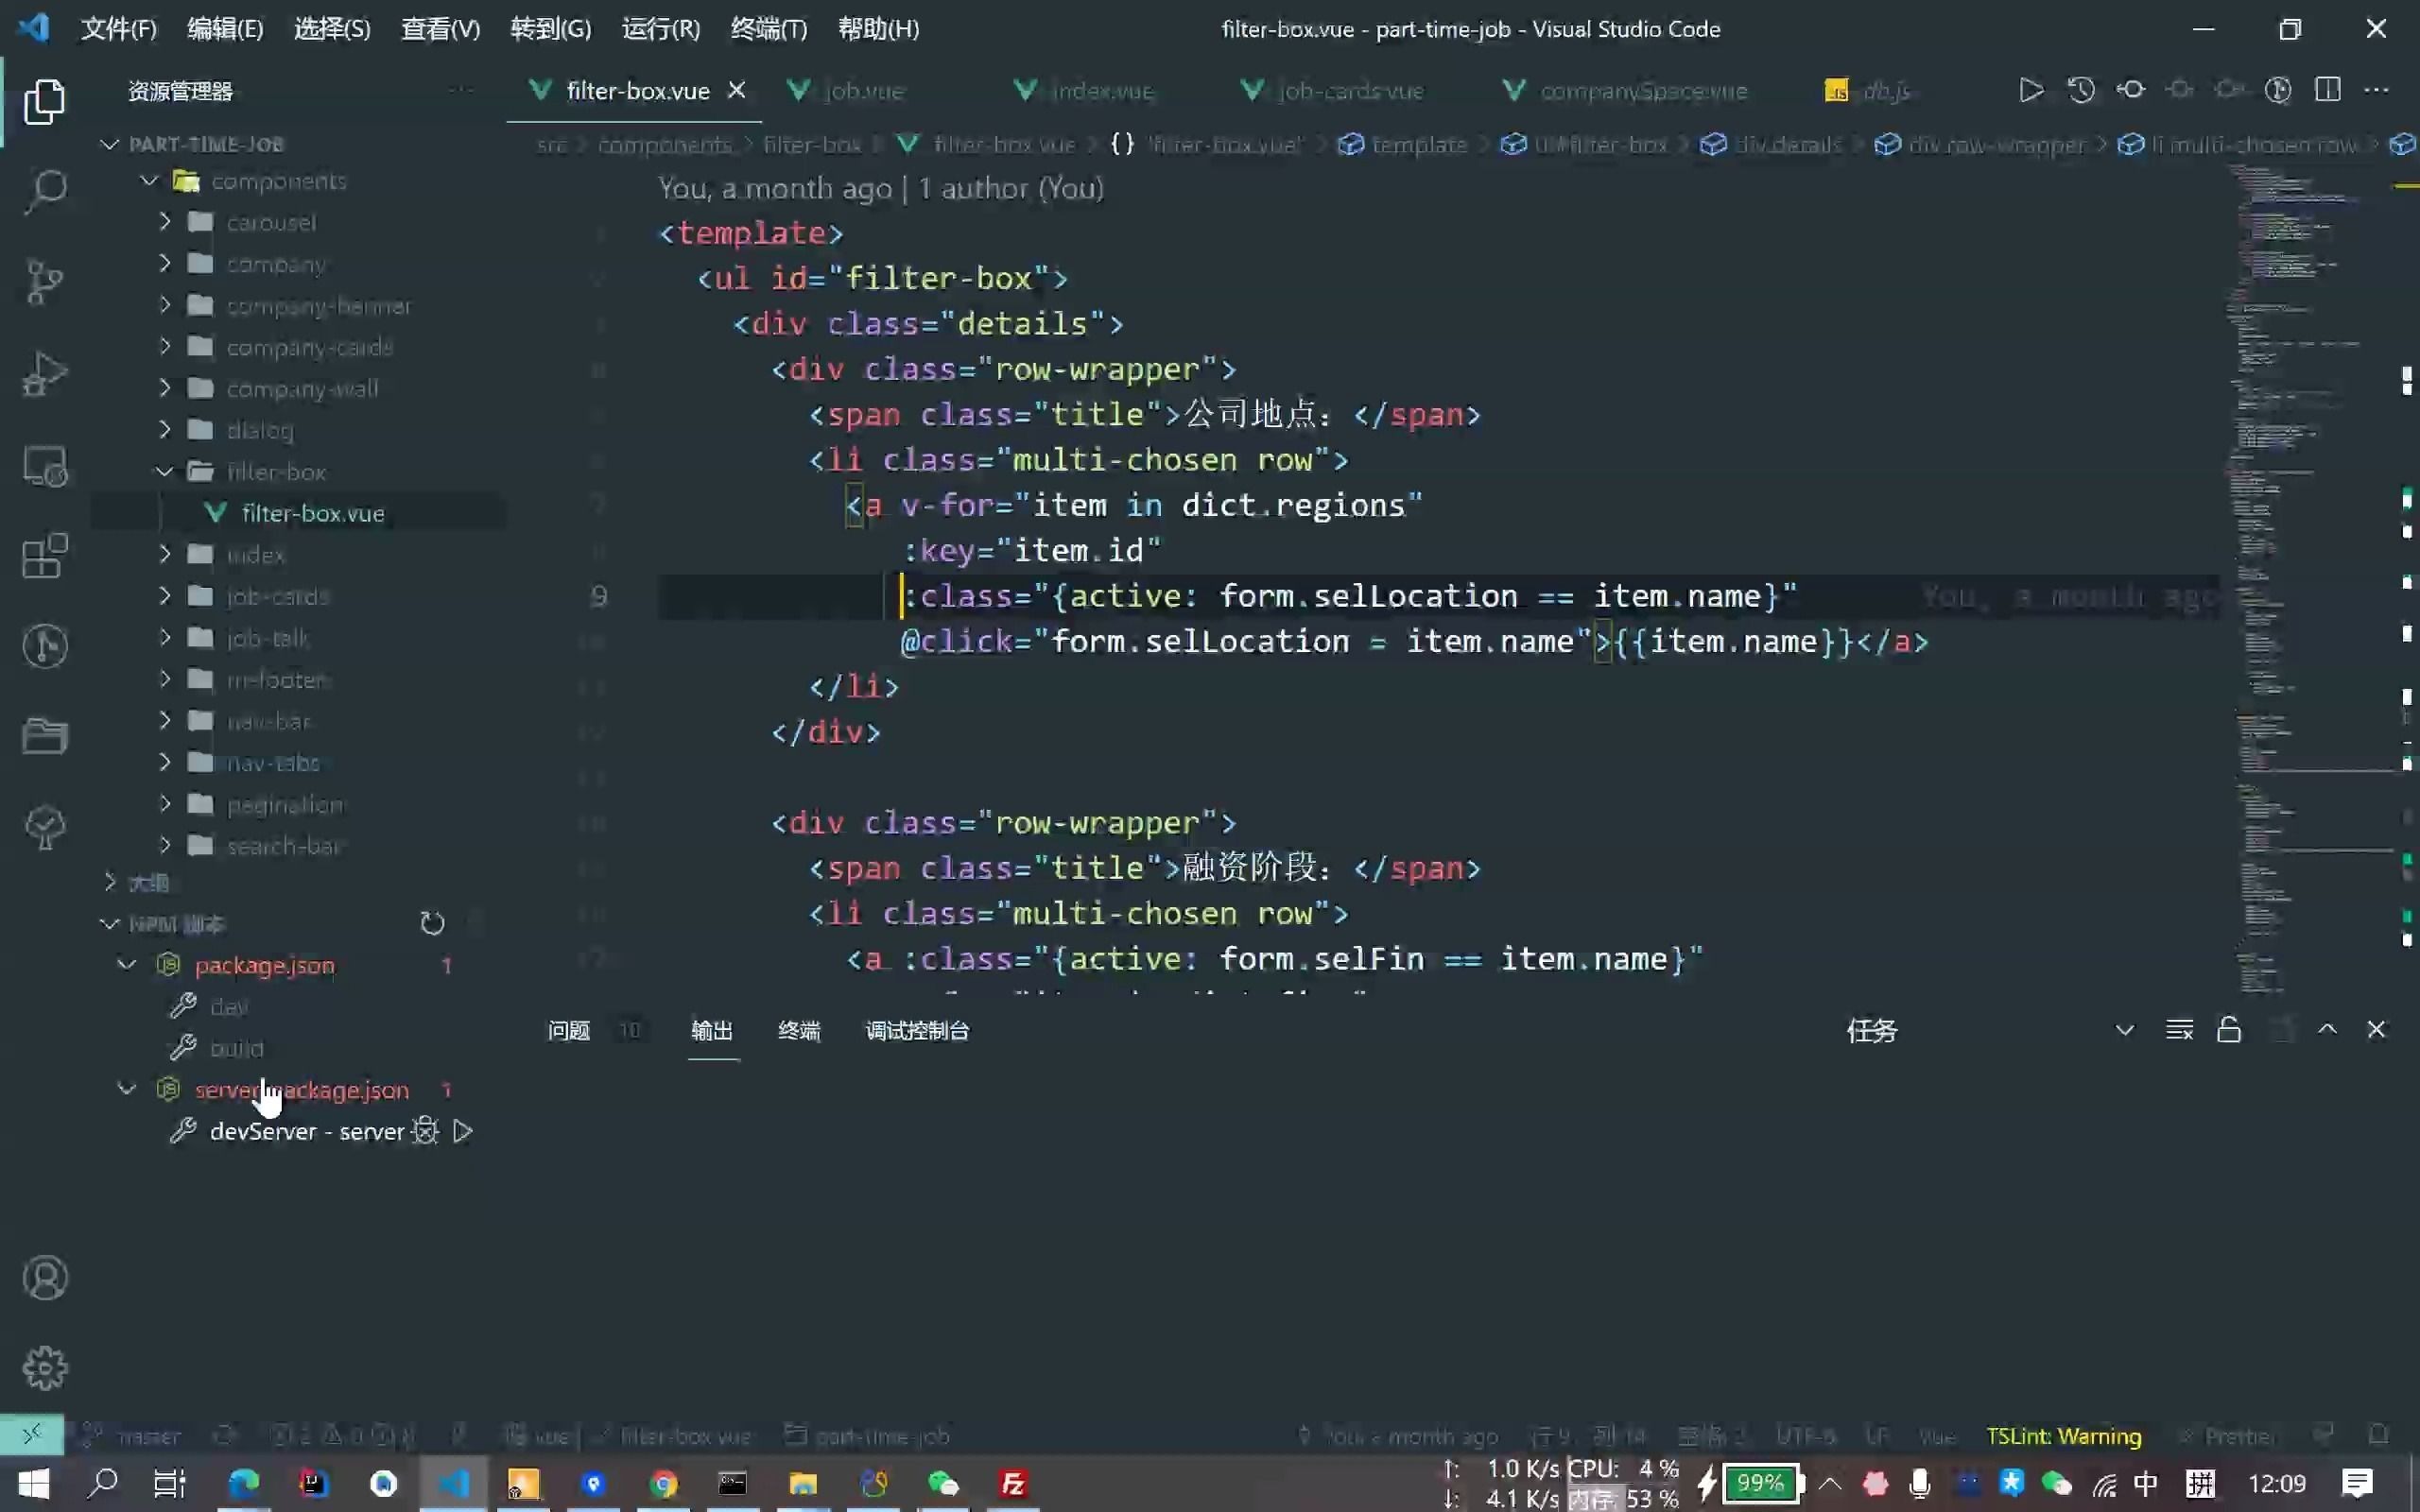The image size is (2420, 1512).
Task: Open the Project Manager folder icon
Action: point(44,736)
